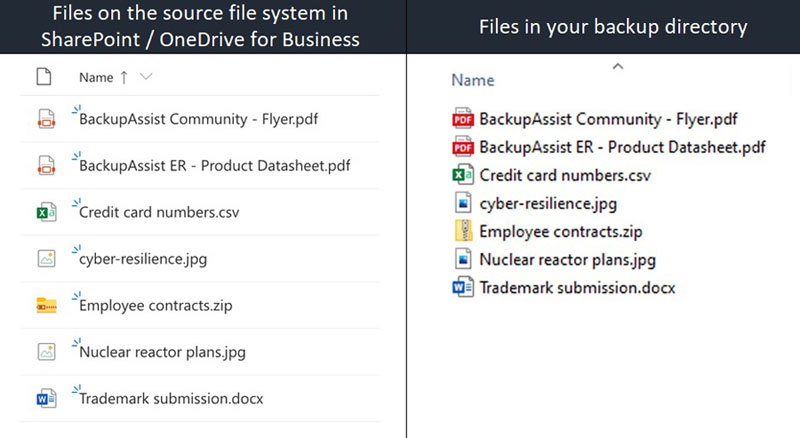This screenshot has height=438, width=800.
Task: Select Nuclear reactor plans.jpg in backup directory
Action: pos(567,259)
